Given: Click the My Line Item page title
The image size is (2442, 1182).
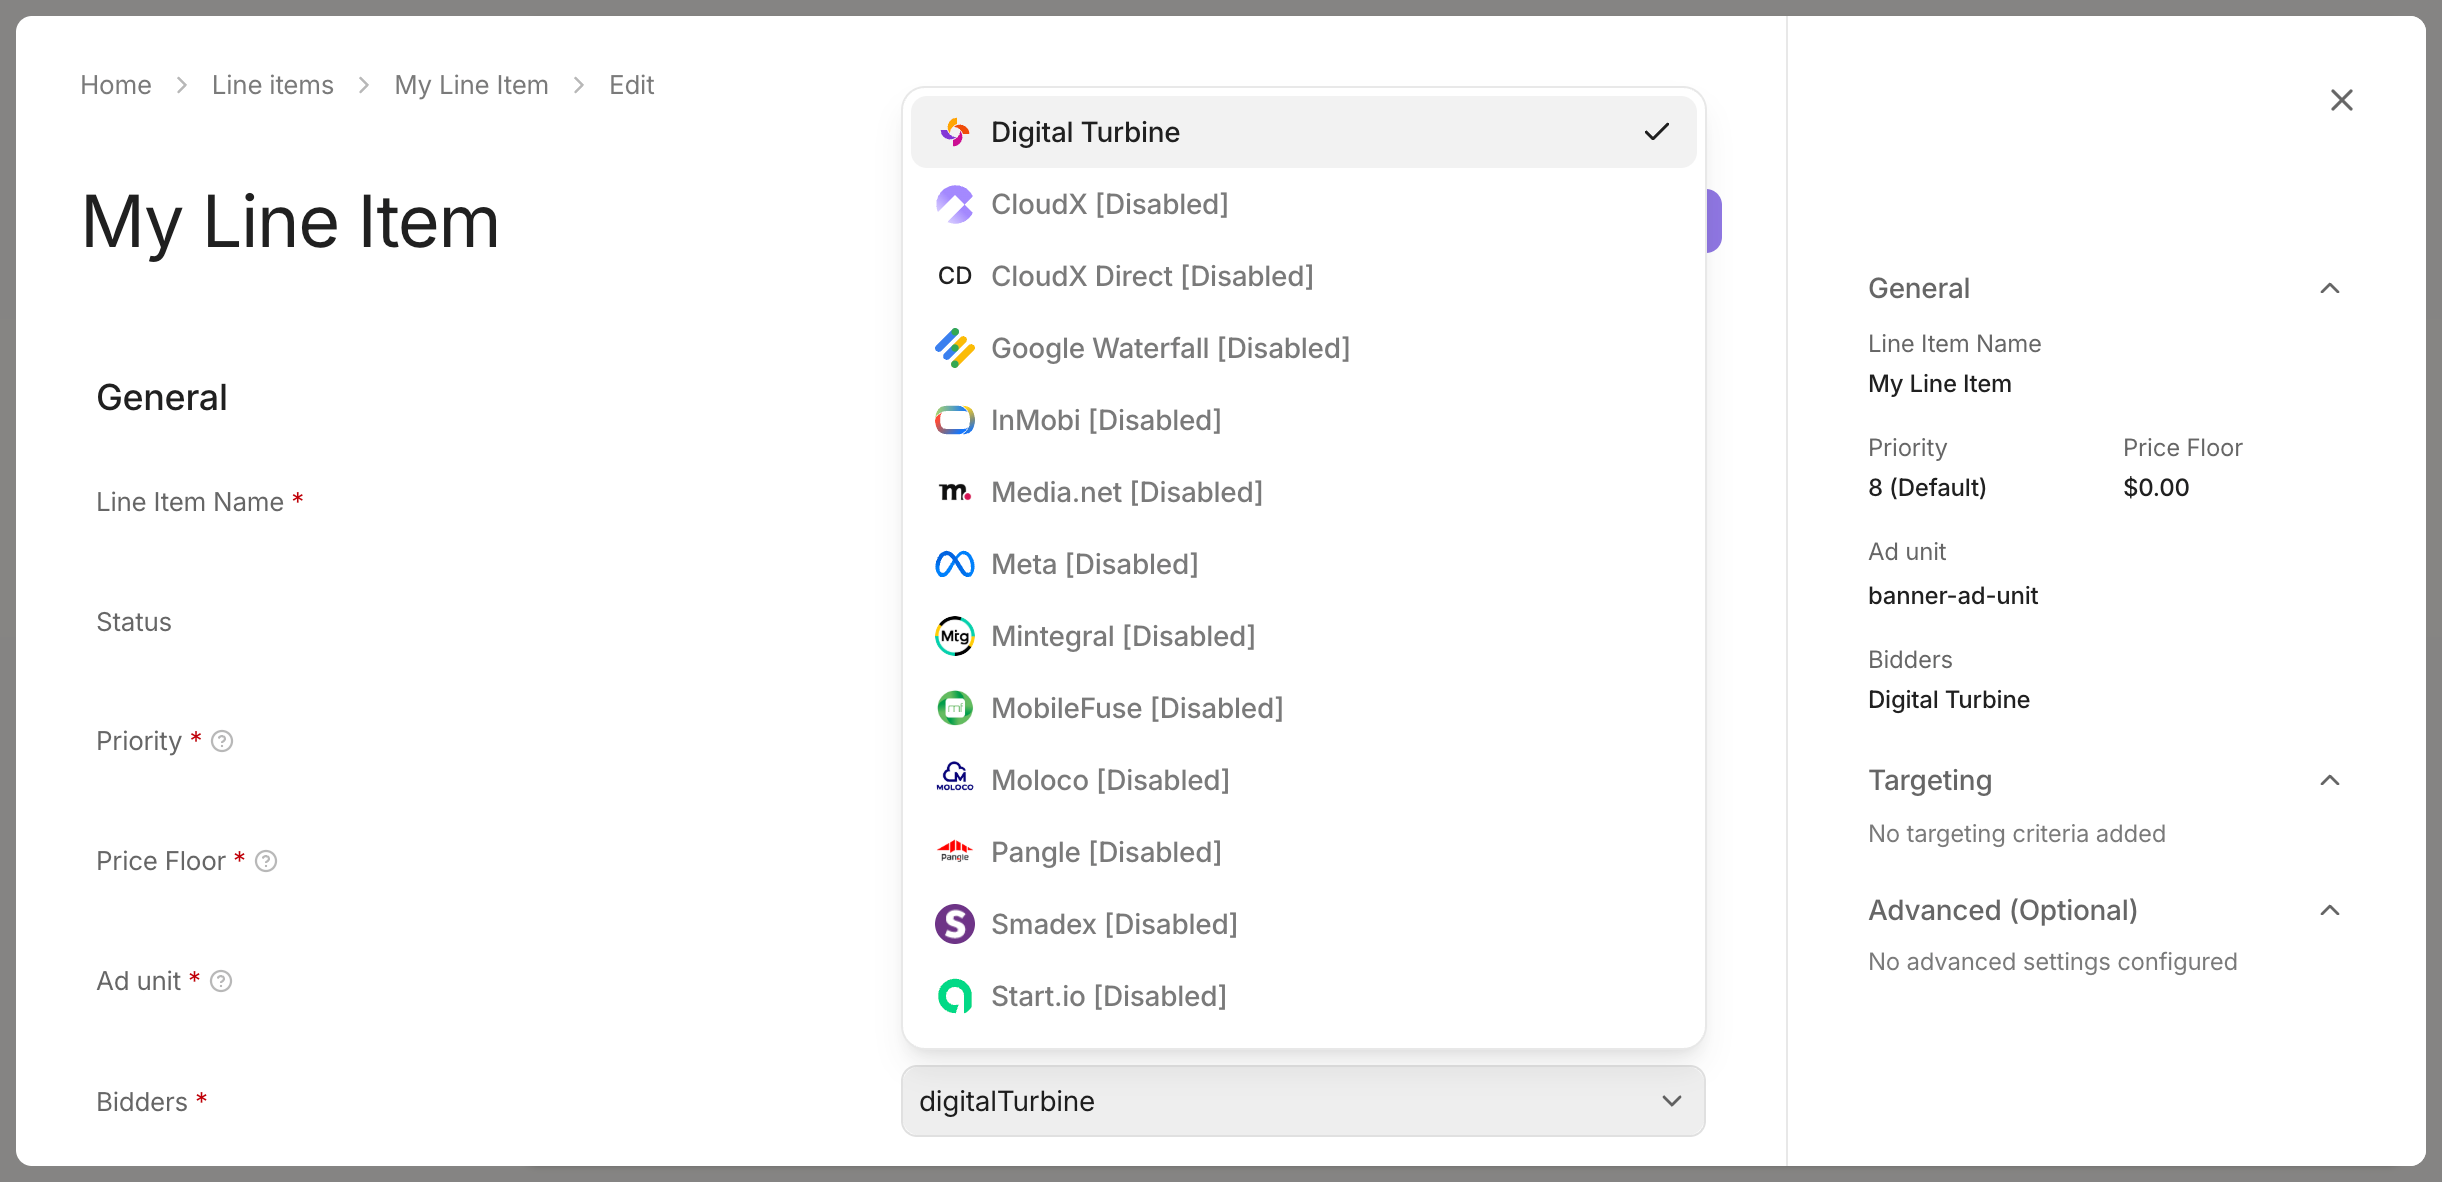Looking at the screenshot, I should click(290, 222).
